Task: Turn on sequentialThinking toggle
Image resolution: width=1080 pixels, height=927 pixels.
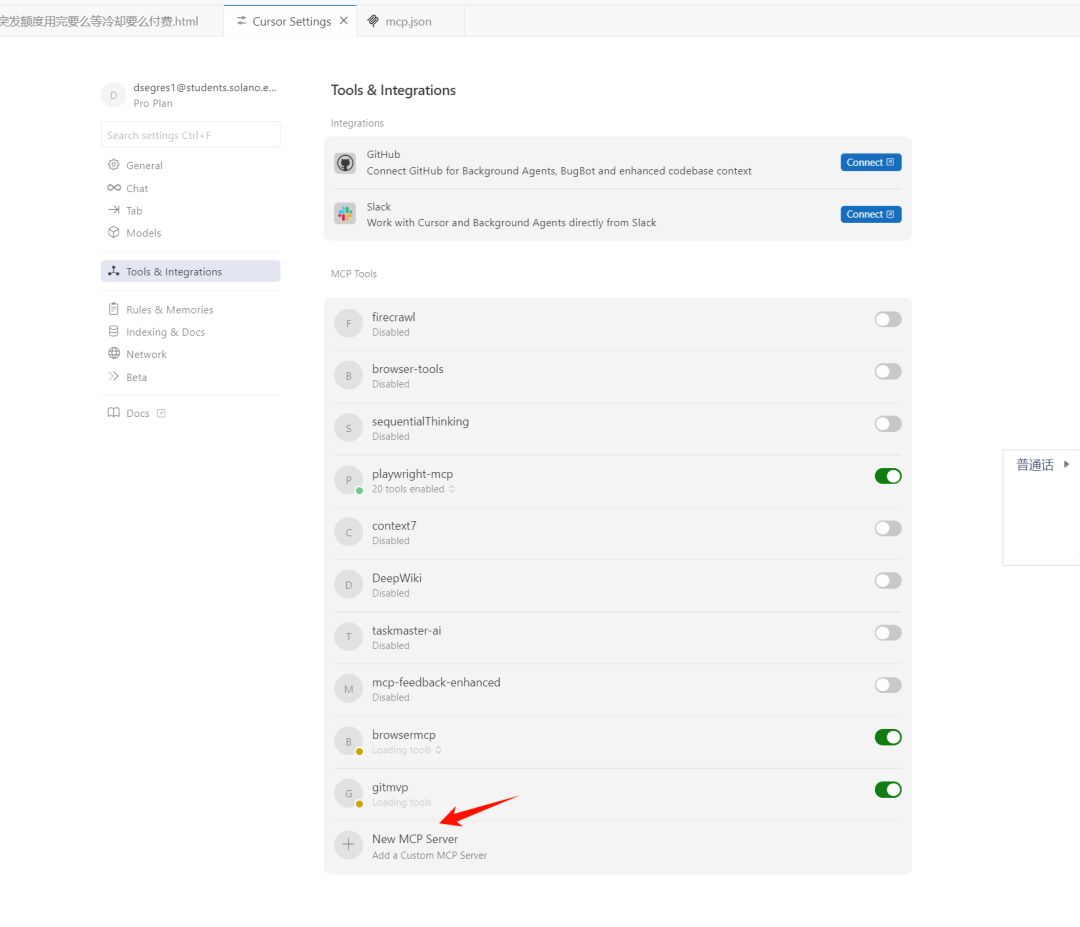Action: pyautogui.click(x=888, y=424)
